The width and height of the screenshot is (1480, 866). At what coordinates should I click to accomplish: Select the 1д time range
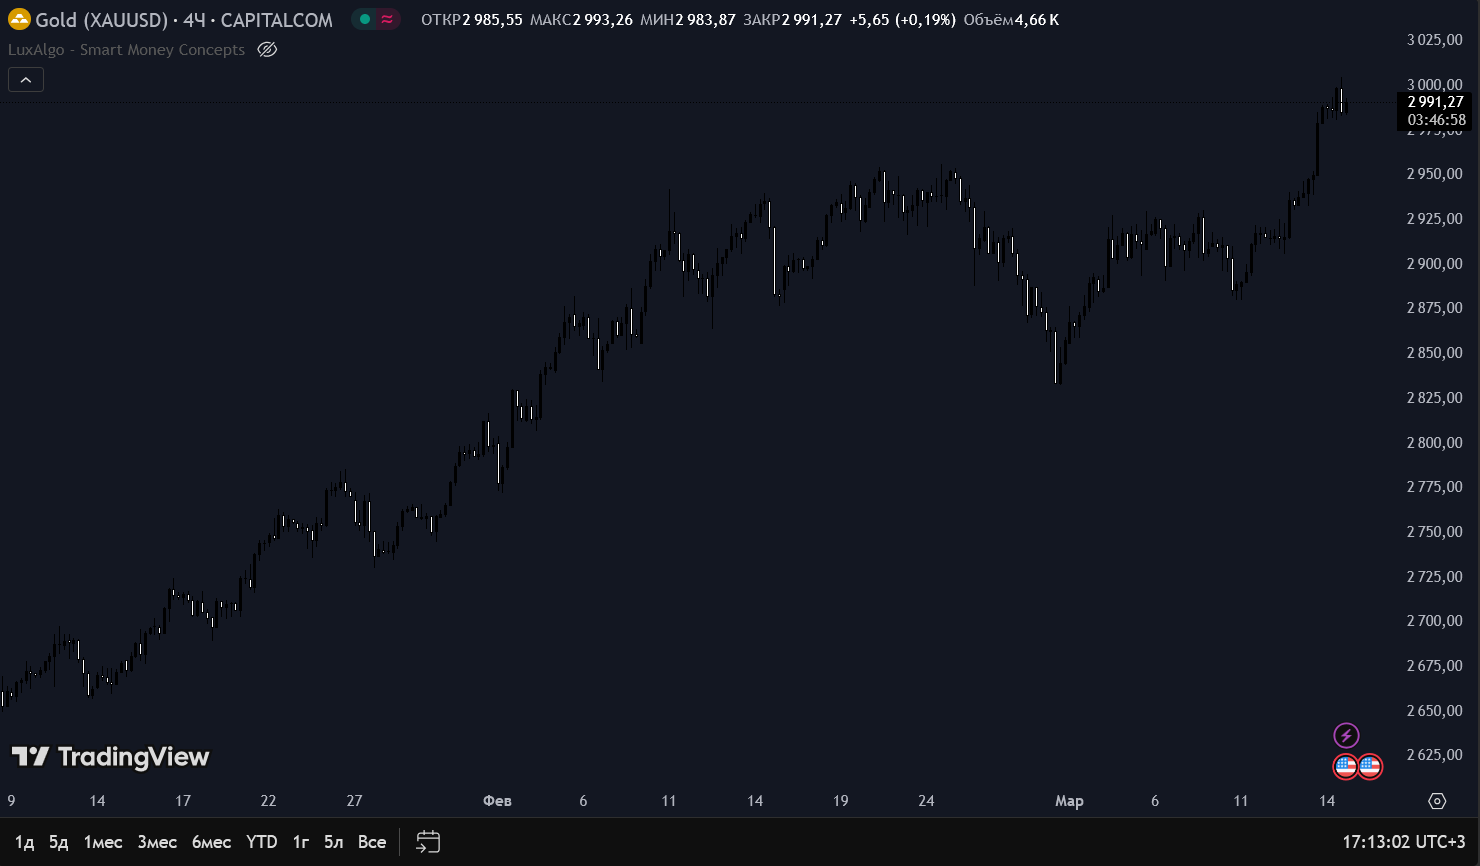(25, 842)
